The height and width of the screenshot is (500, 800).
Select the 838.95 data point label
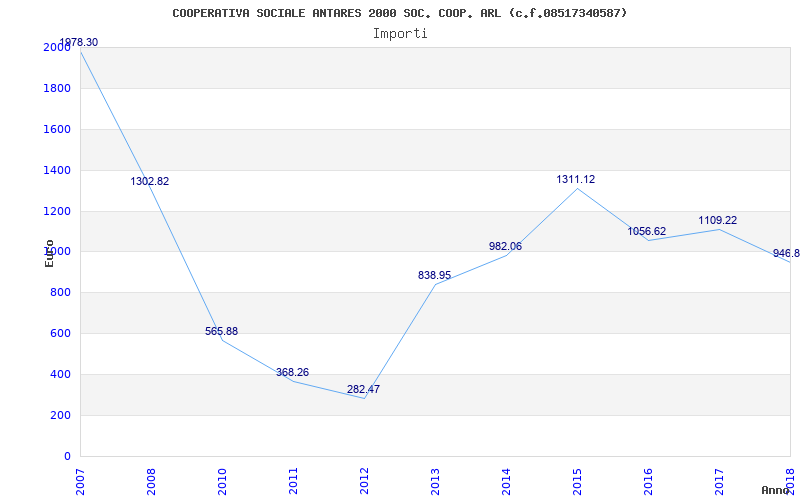point(434,276)
